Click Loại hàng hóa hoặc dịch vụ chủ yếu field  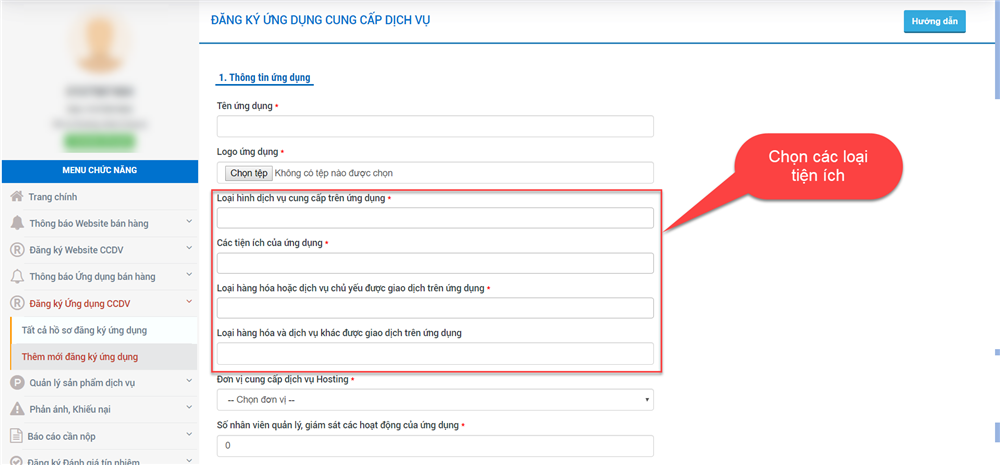(x=435, y=307)
